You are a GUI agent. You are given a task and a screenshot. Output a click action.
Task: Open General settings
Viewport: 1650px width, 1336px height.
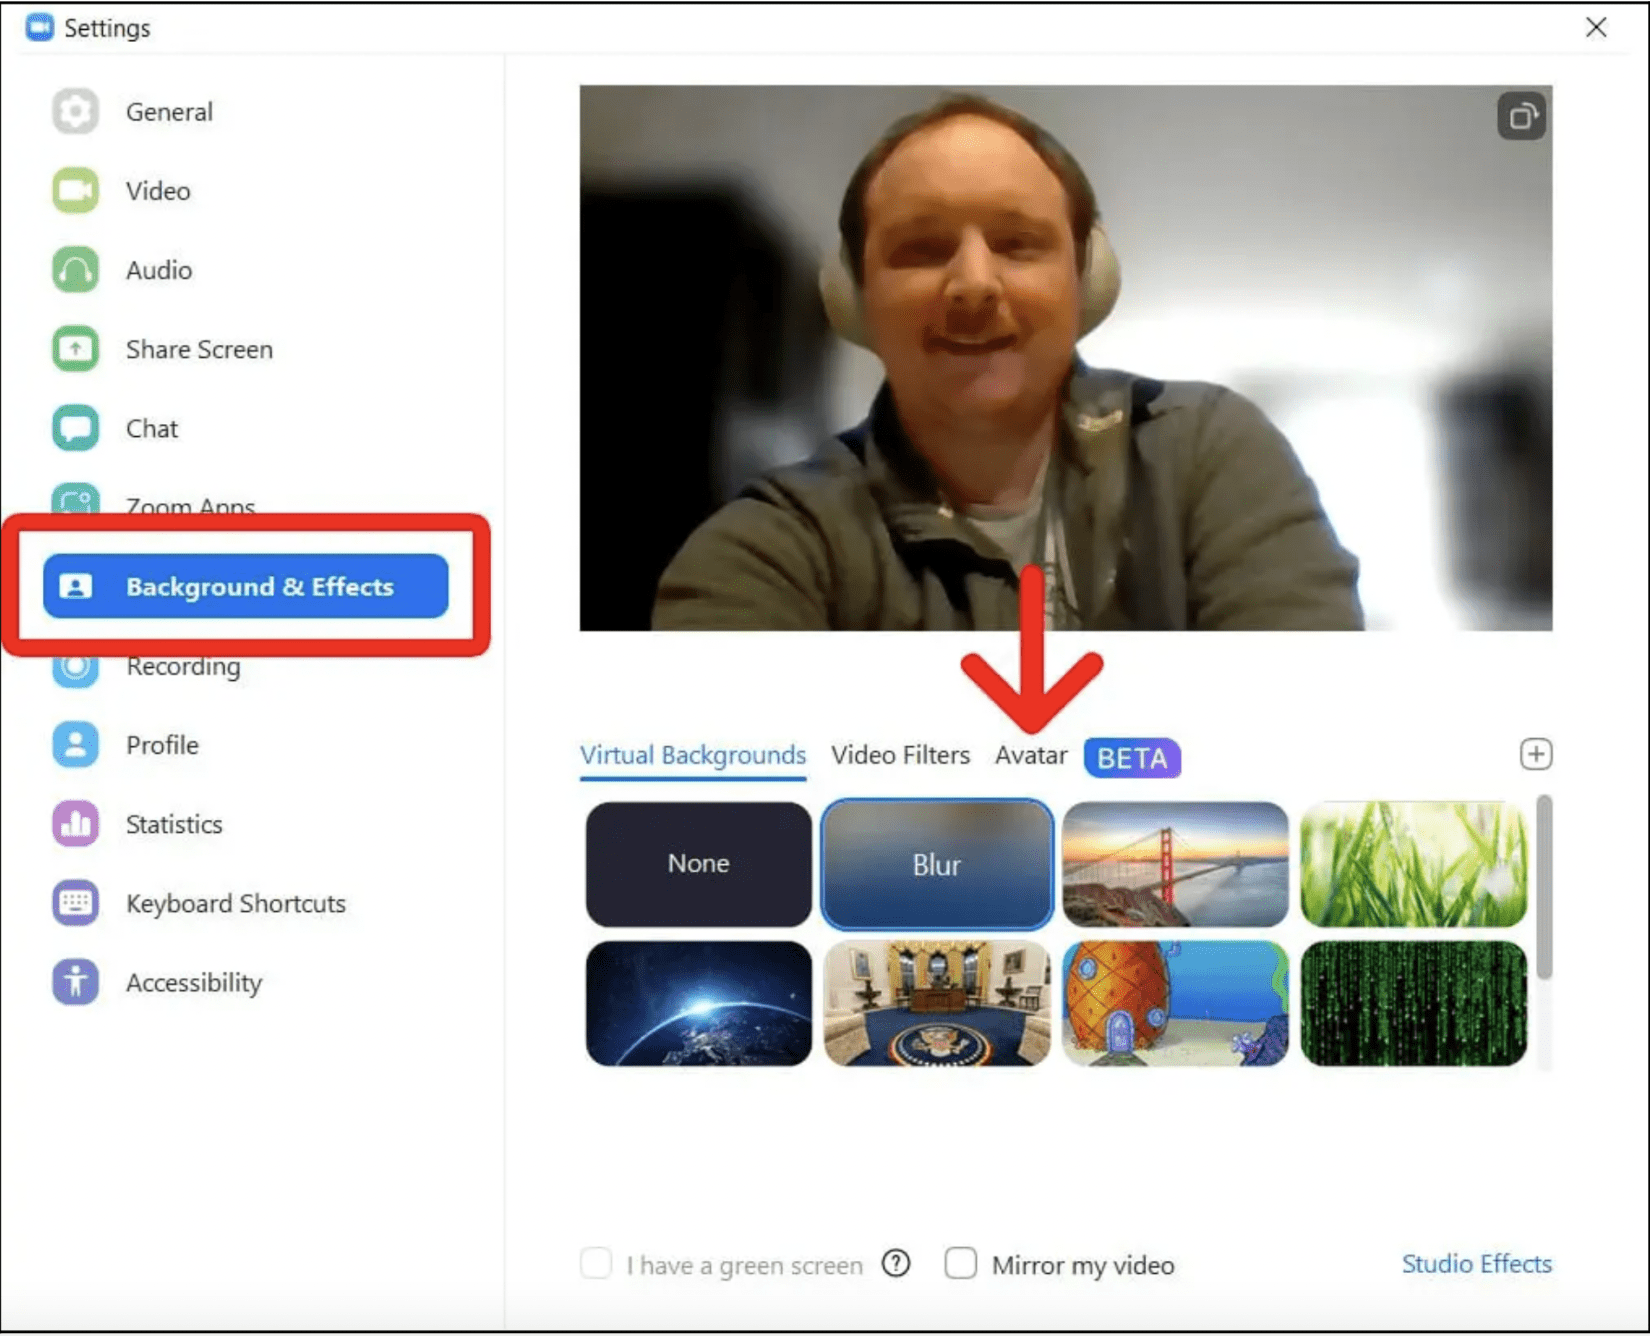pyautogui.click(x=168, y=112)
